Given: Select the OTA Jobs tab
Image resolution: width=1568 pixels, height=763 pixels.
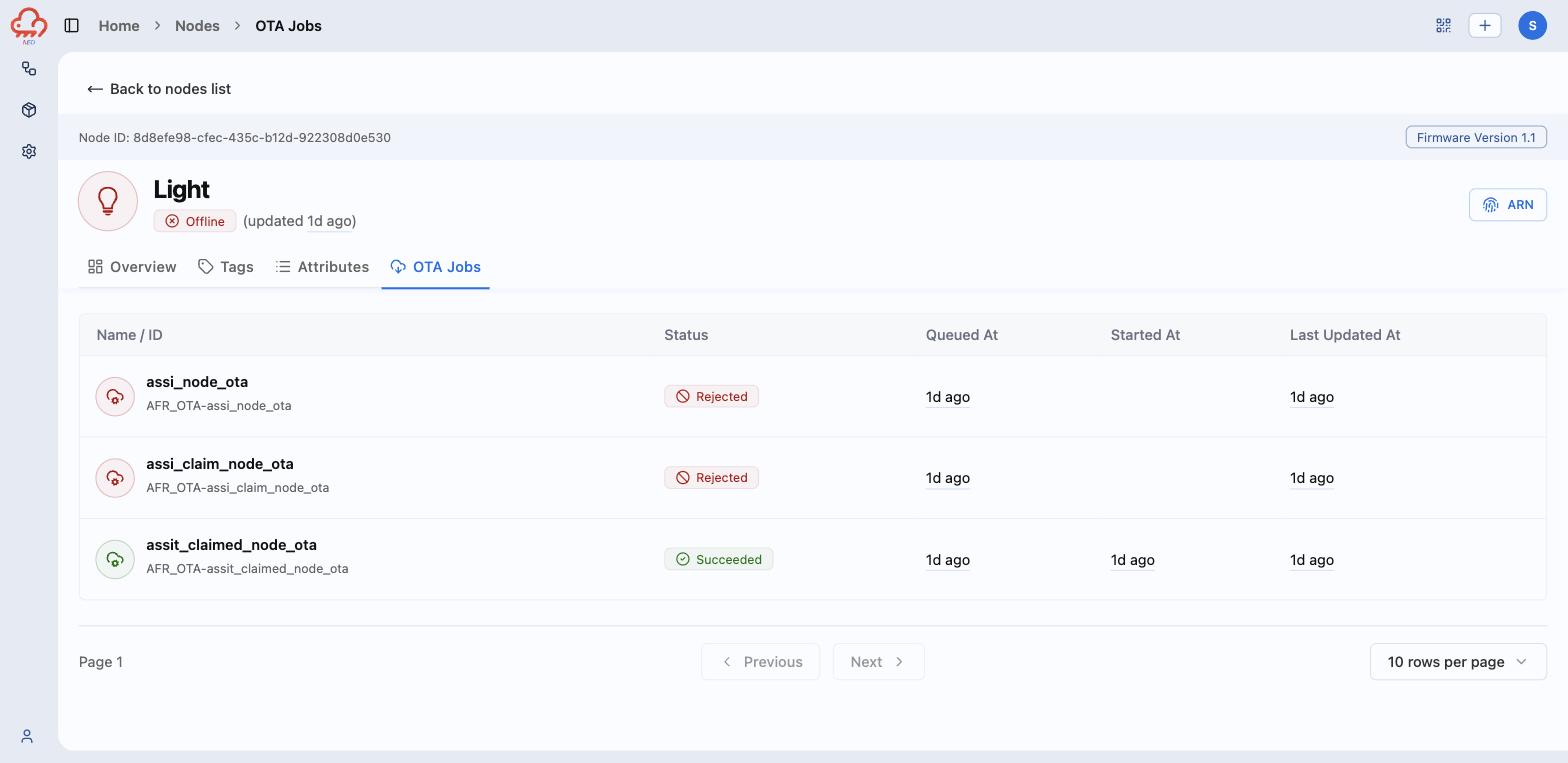Looking at the screenshot, I should coord(435,267).
